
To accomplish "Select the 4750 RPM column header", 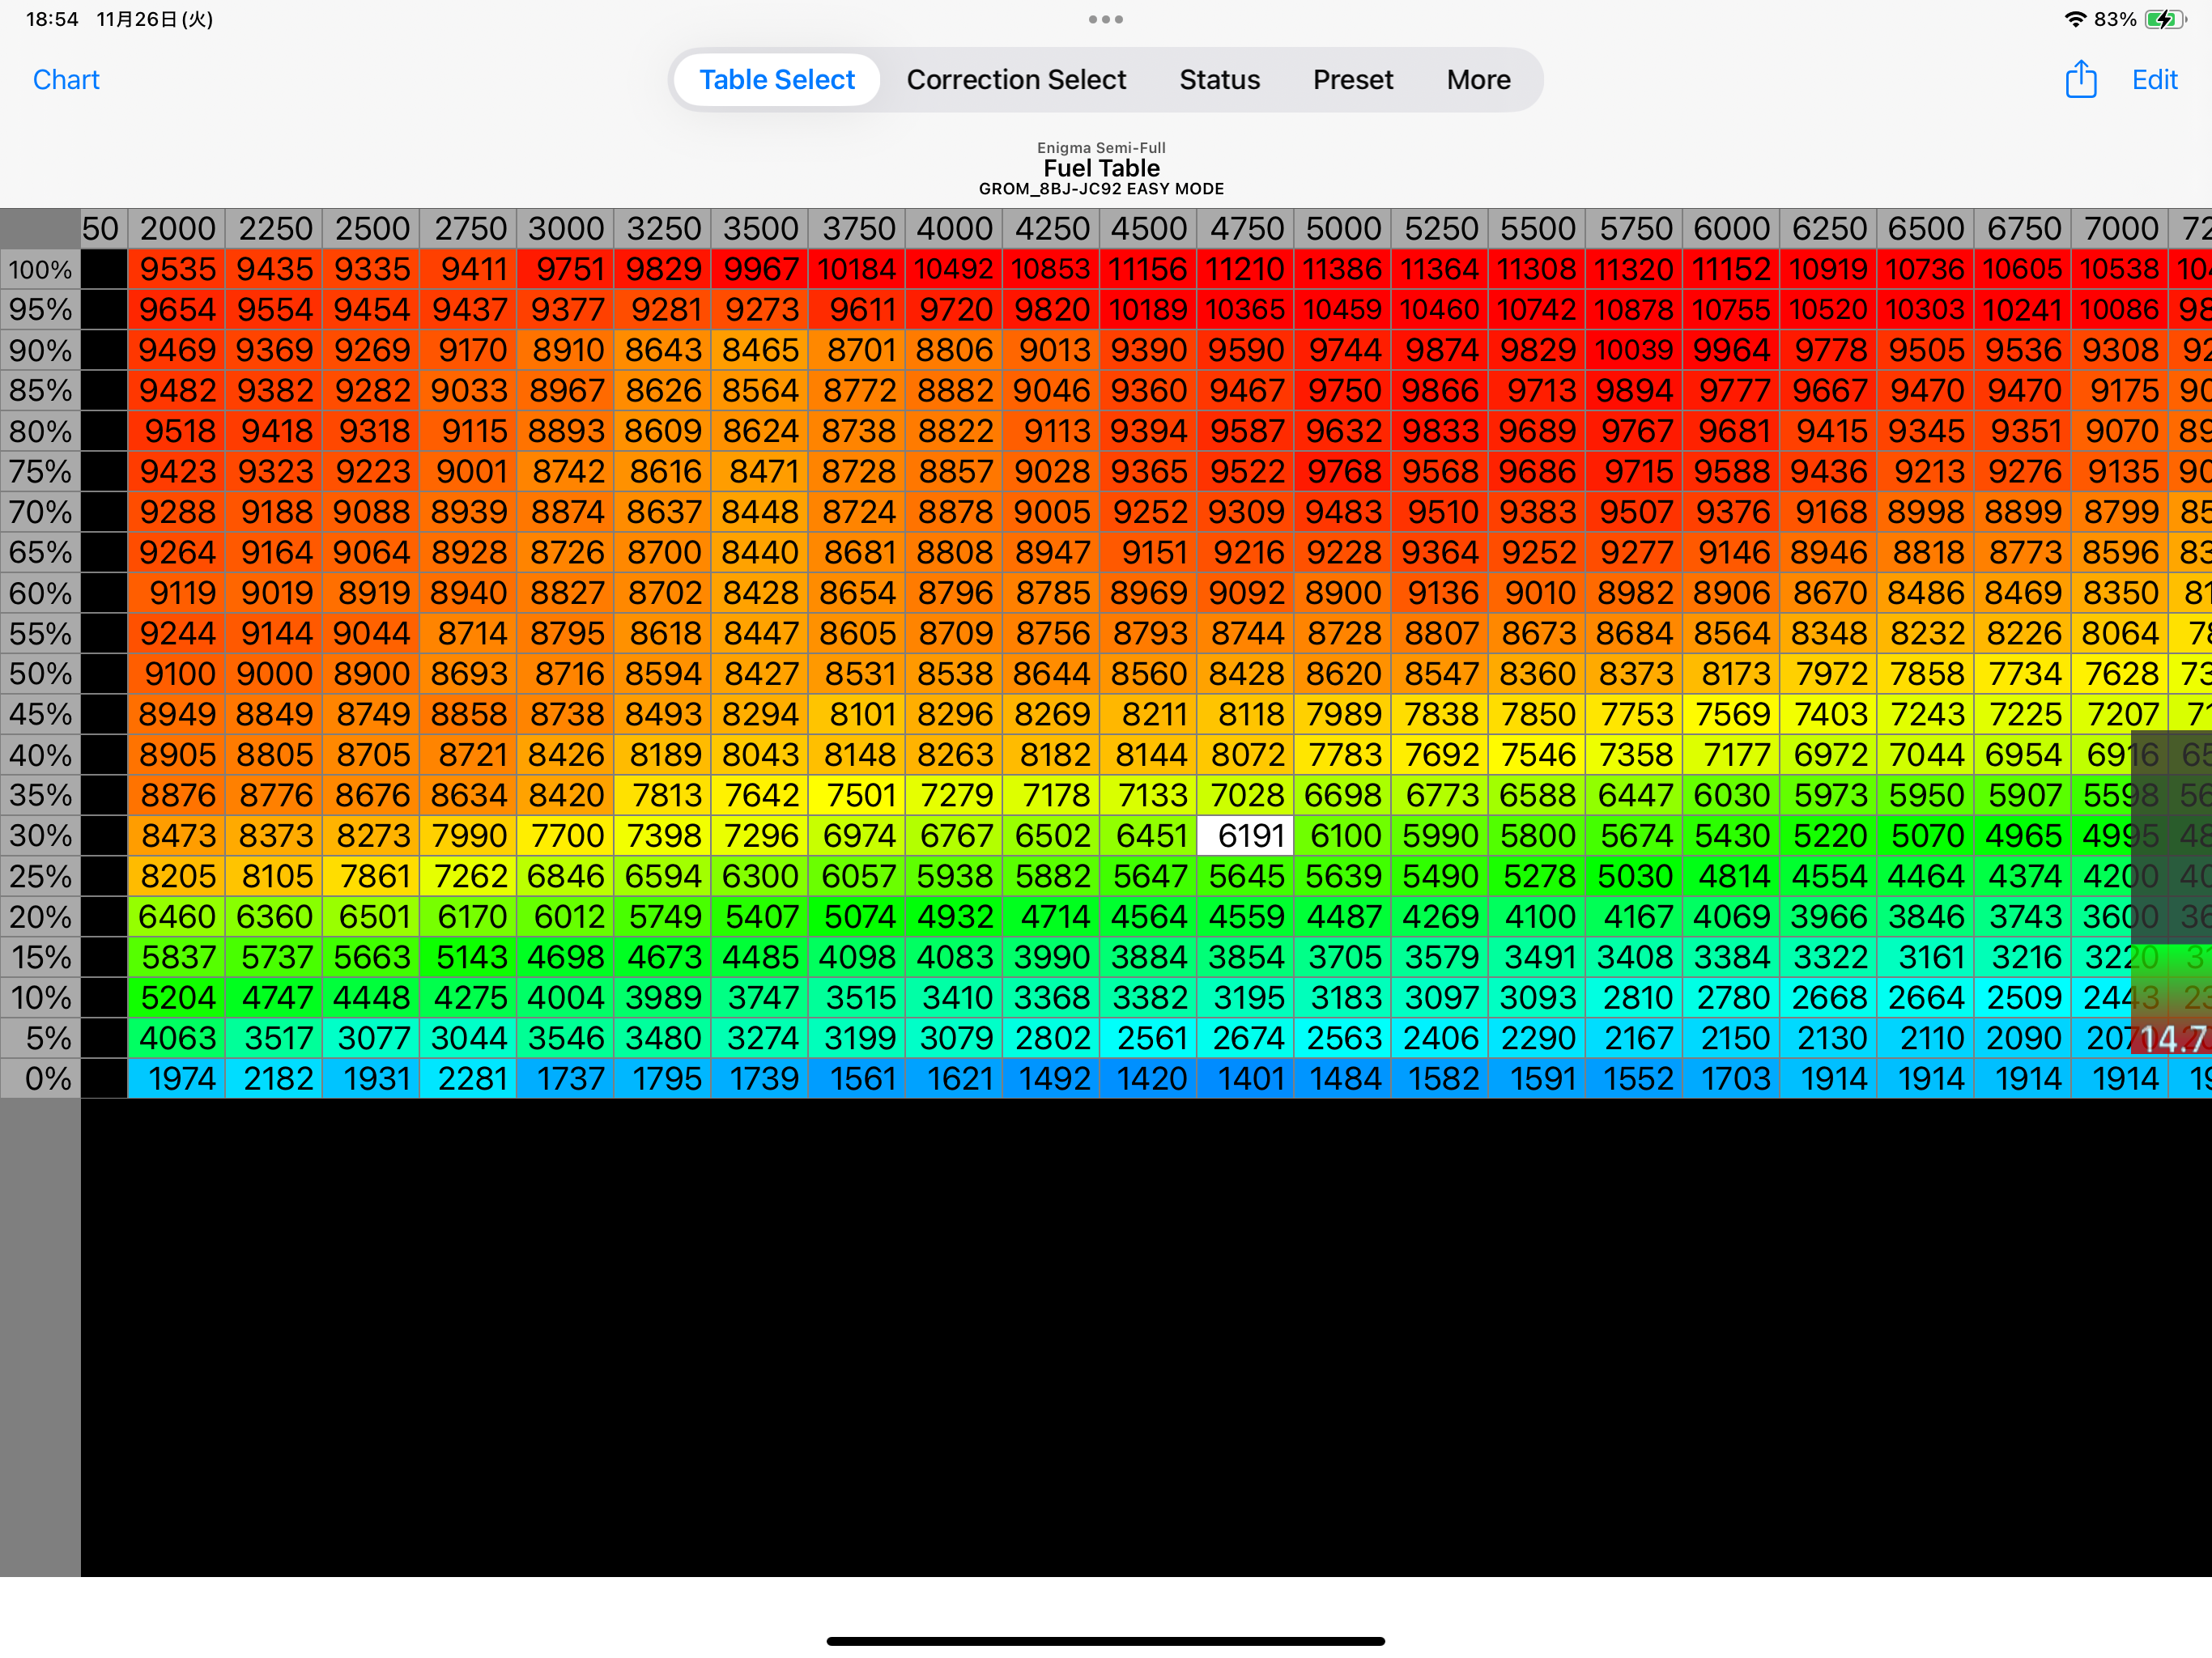I will pos(1246,229).
